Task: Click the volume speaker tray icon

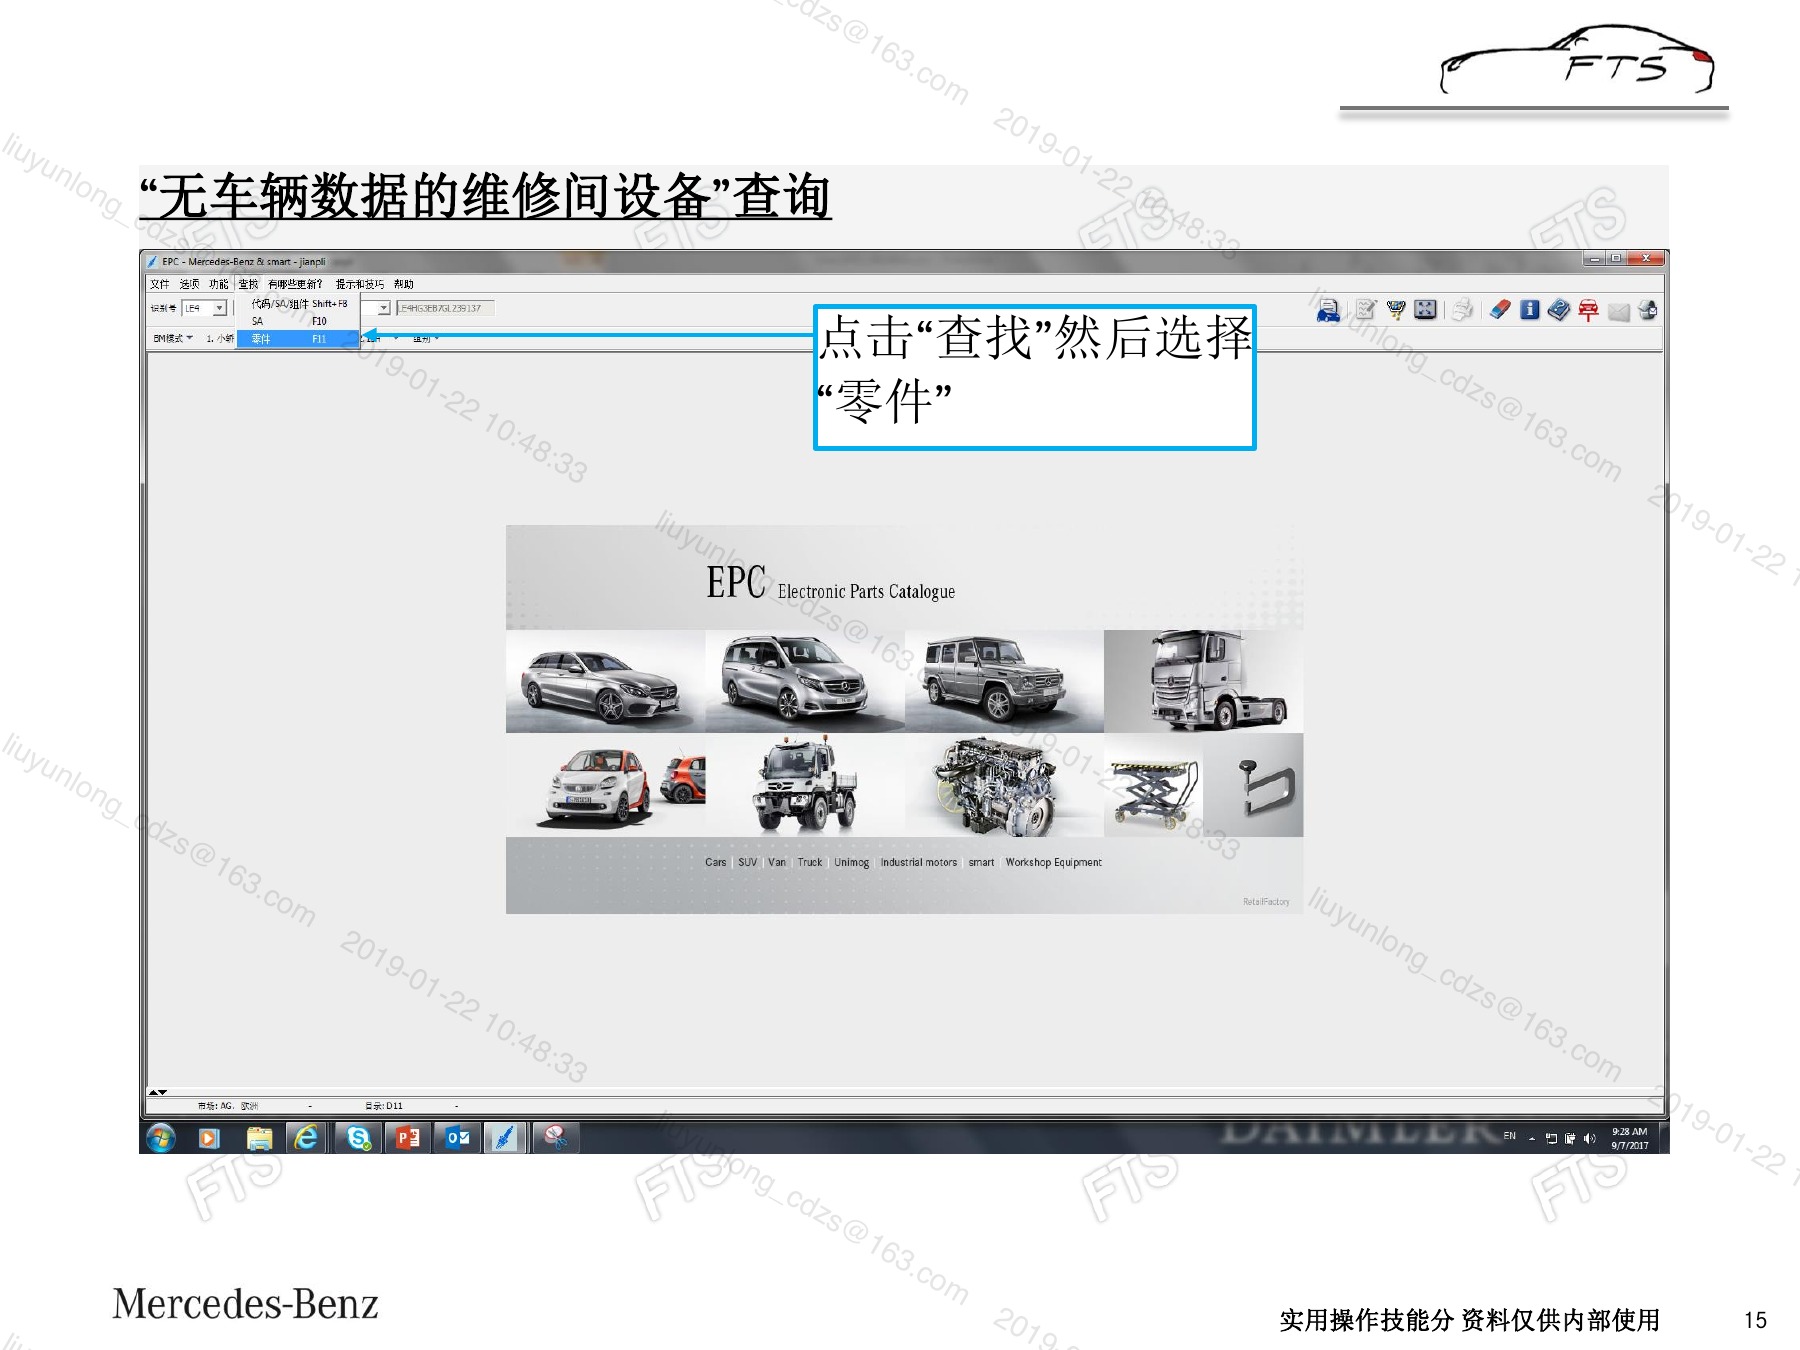Action: pyautogui.click(x=1590, y=1138)
